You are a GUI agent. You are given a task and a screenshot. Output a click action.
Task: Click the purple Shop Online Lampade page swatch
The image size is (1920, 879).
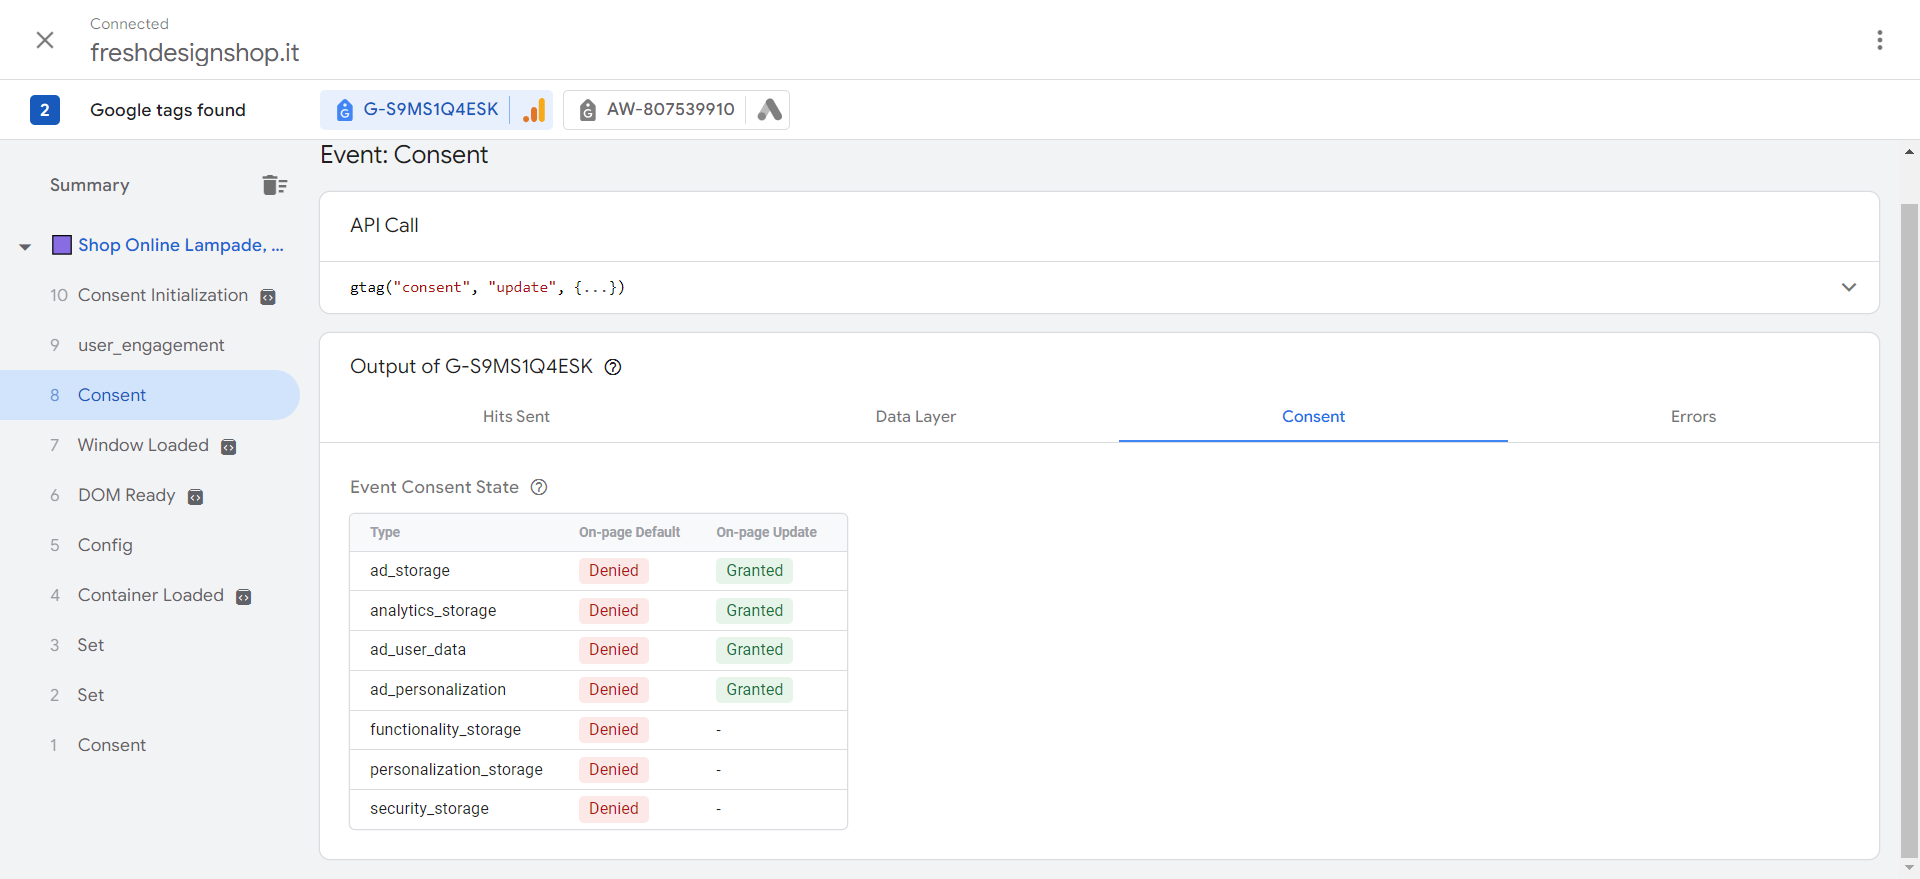62,245
